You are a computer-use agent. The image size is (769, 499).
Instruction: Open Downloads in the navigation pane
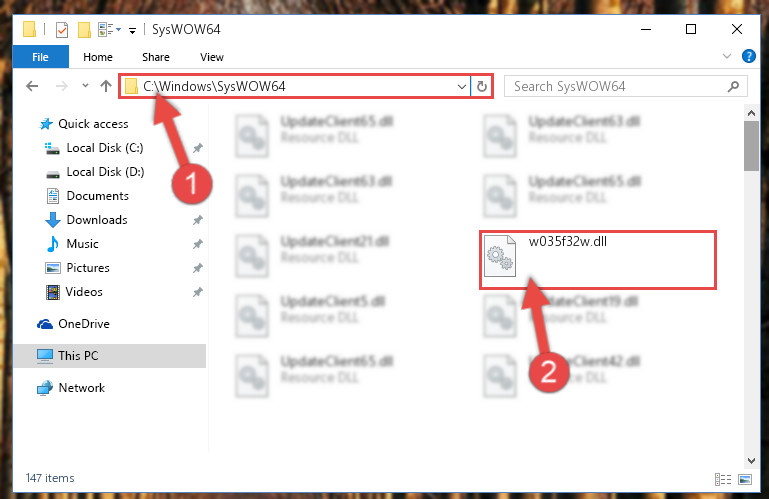point(97,220)
